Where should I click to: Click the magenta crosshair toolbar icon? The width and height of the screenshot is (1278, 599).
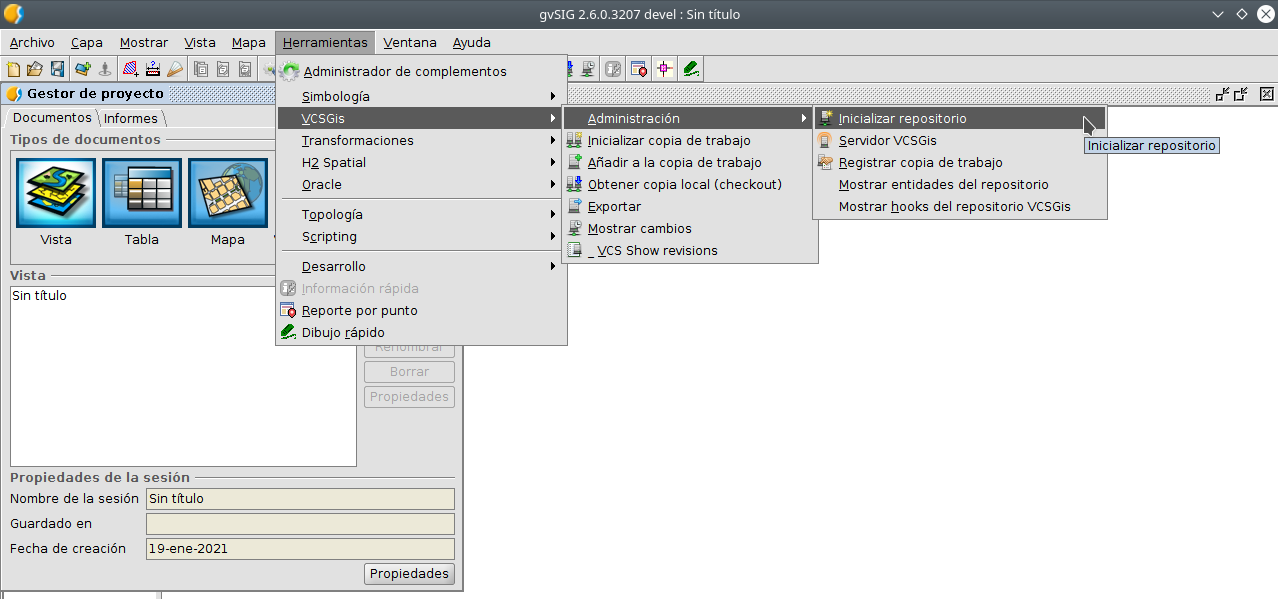665,69
